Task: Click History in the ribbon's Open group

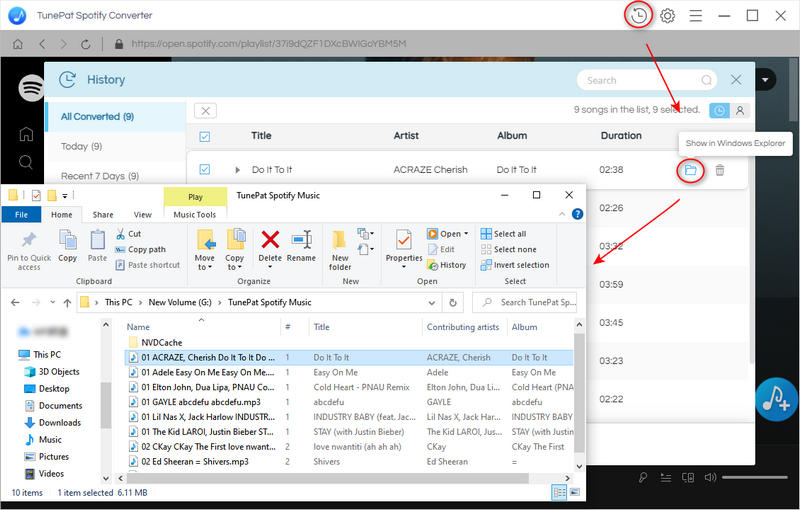Action: (x=446, y=265)
